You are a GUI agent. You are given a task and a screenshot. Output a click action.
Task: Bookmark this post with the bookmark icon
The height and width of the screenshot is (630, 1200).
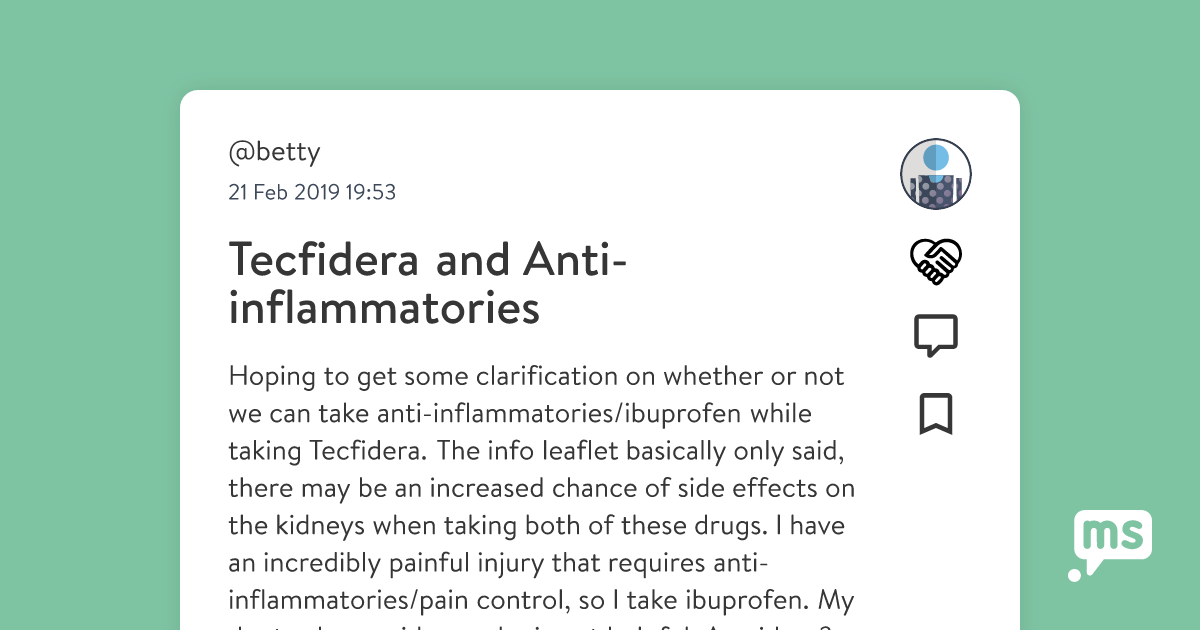coord(935,414)
